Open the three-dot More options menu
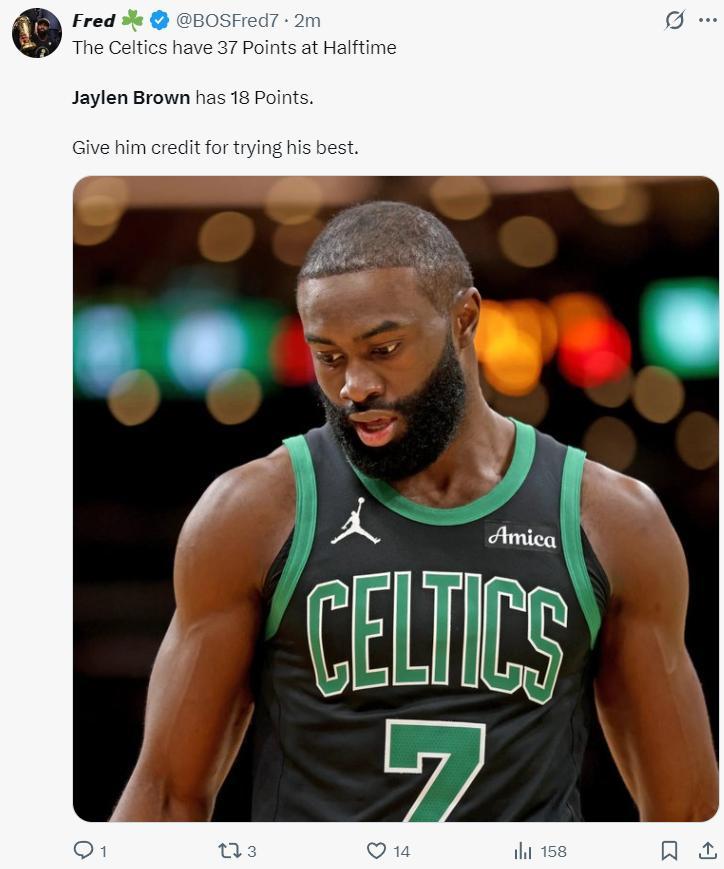 coord(707,20)
